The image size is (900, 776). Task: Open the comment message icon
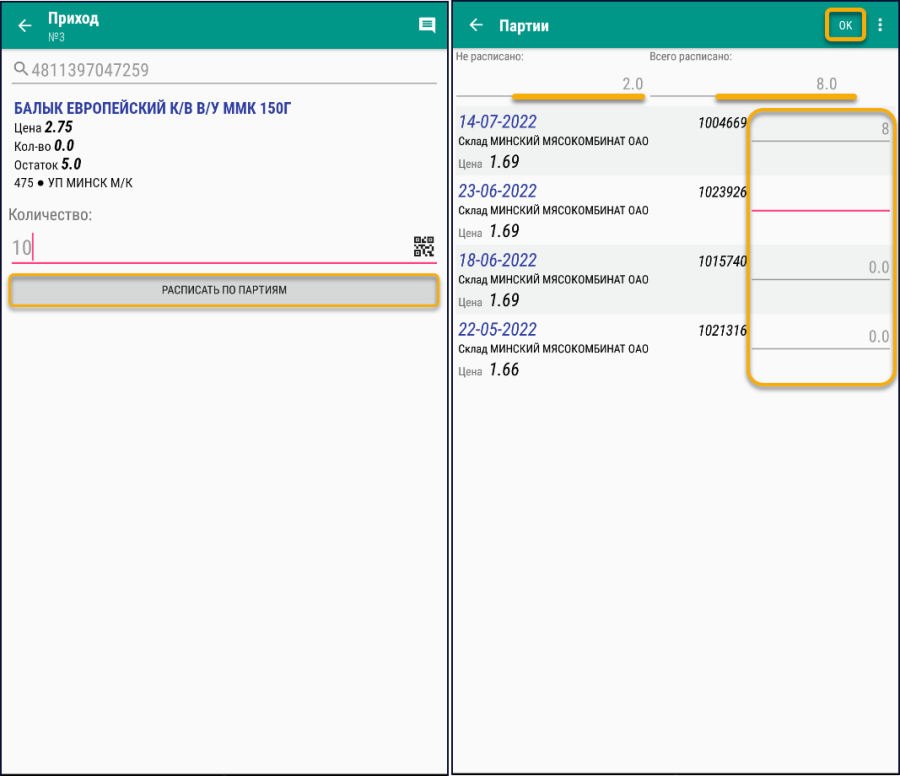[427, 26]
